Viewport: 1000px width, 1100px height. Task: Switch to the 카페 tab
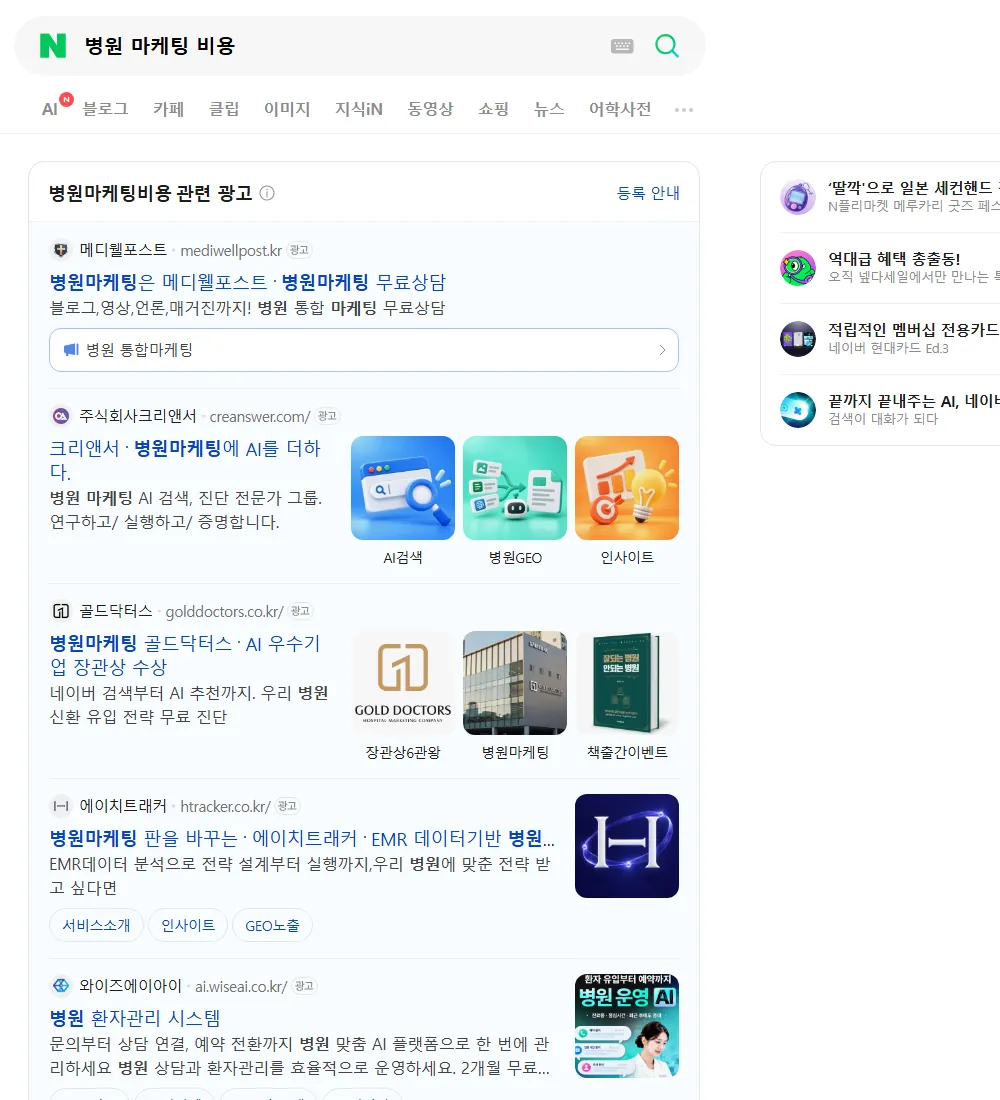point(168,109)
